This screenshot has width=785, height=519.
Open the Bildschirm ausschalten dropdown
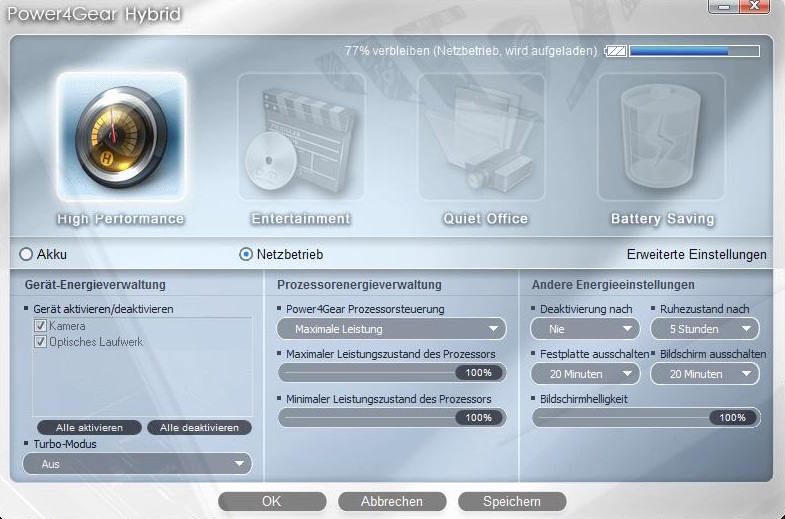705,374
